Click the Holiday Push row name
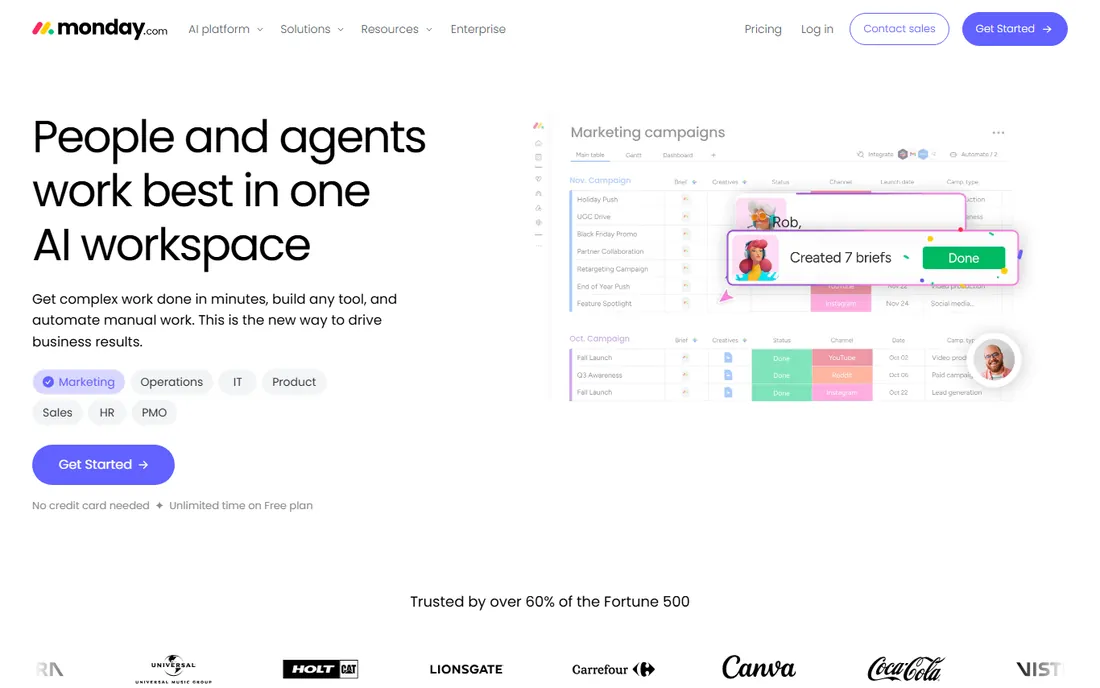 597,200
